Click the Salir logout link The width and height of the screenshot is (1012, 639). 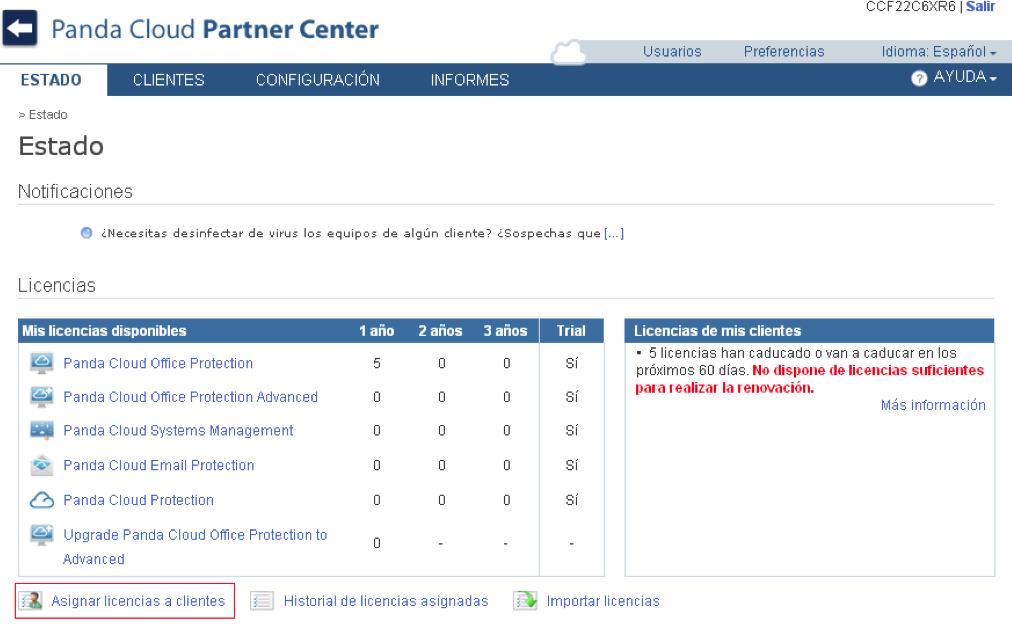point(980,6)
